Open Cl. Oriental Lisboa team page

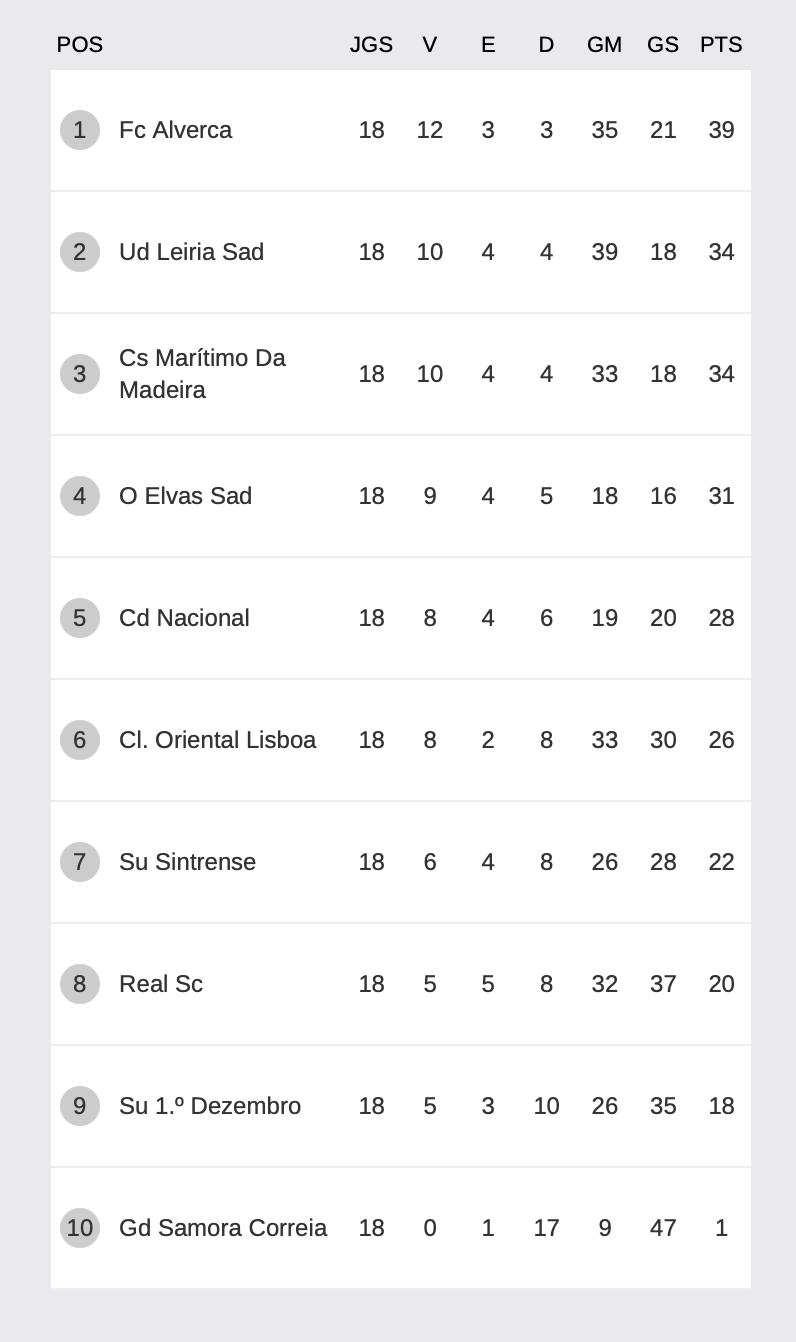217,740
